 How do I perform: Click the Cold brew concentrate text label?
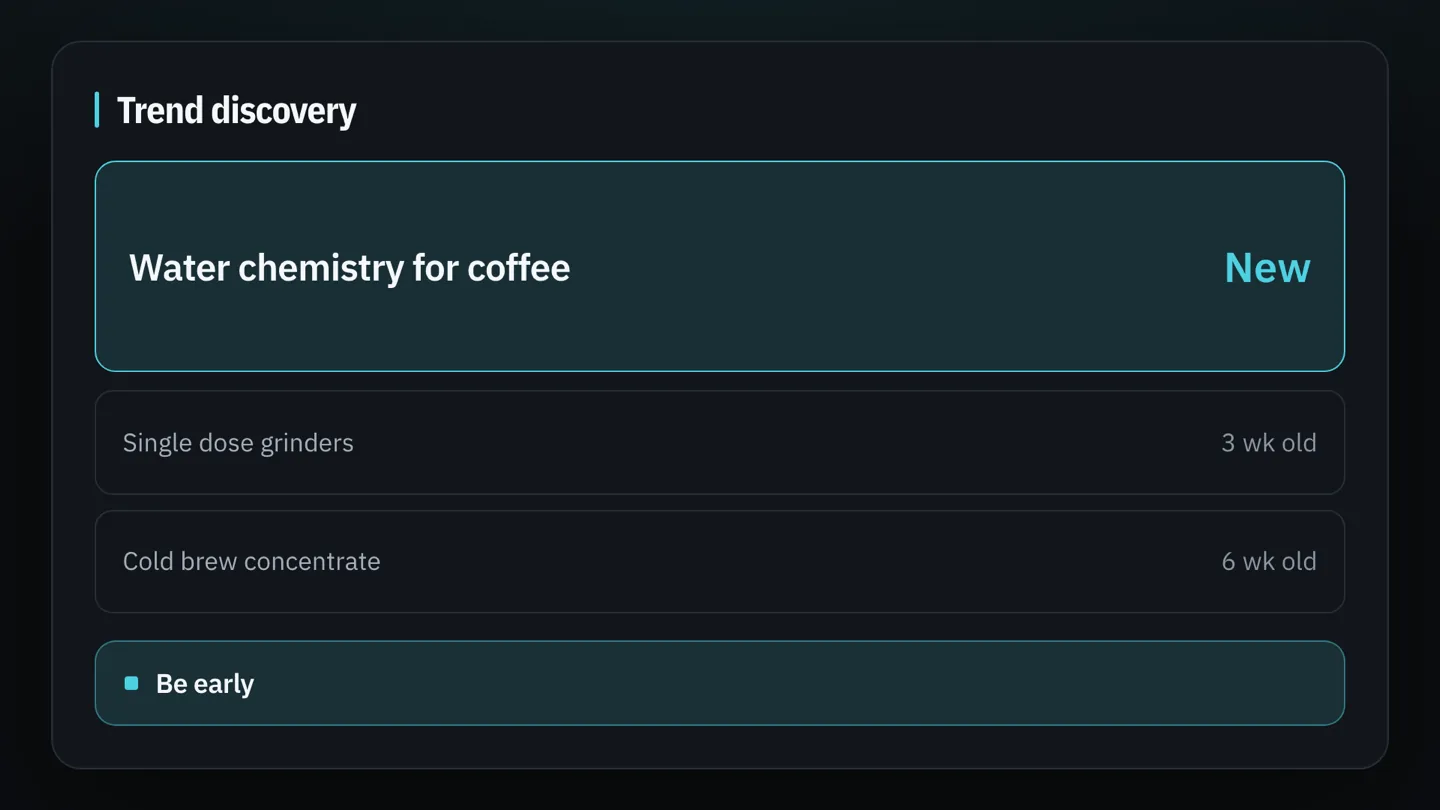point(251,561)
